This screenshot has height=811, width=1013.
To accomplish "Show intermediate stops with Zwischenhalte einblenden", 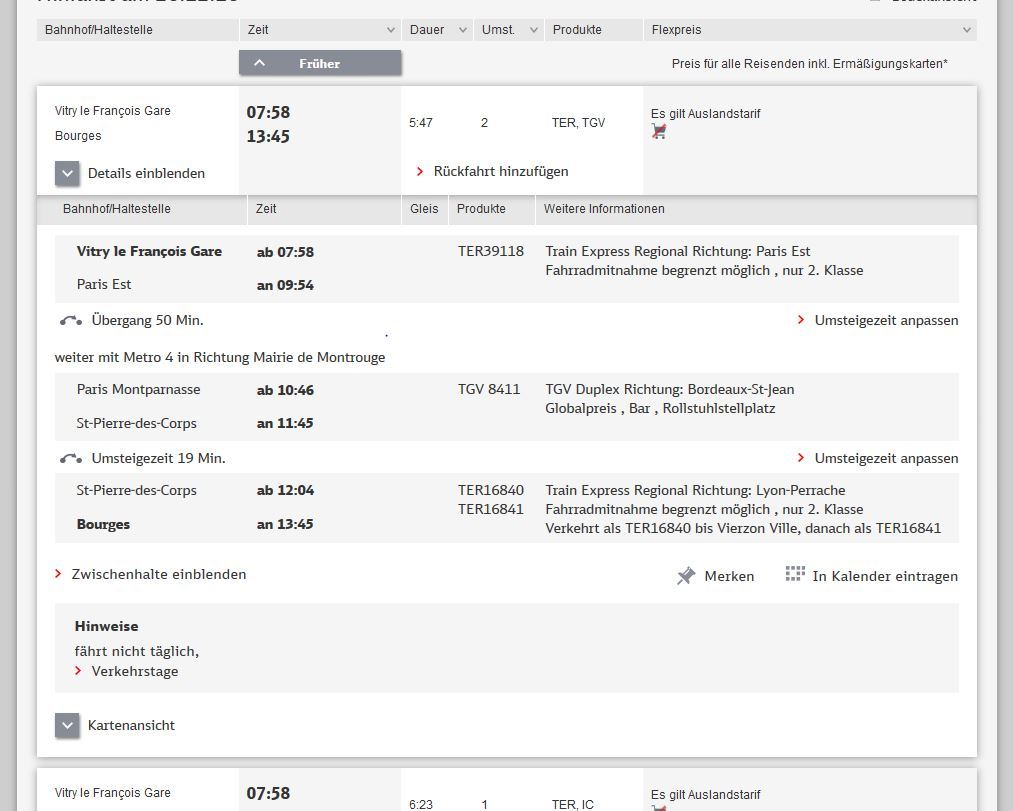I will [x=159, y=574].
